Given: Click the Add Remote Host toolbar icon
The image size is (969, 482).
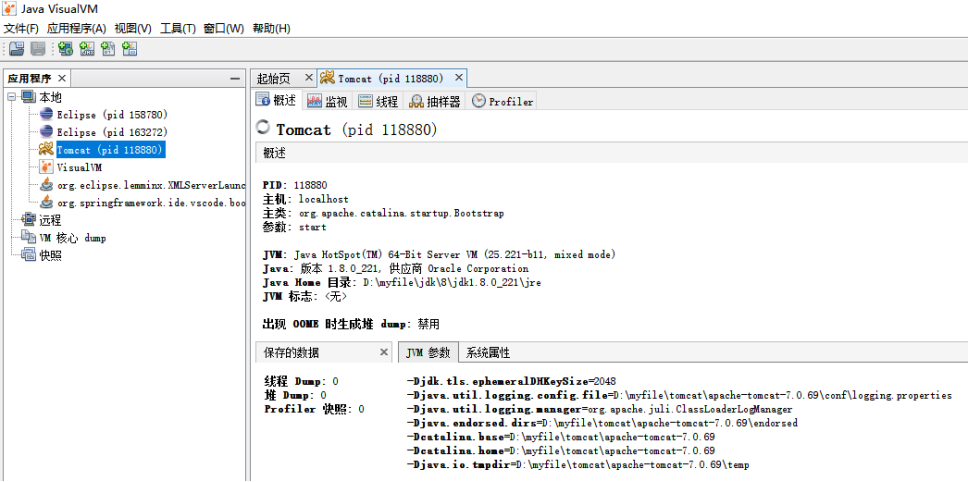Looking at the screenshot, I should click(x=66, y=49).
